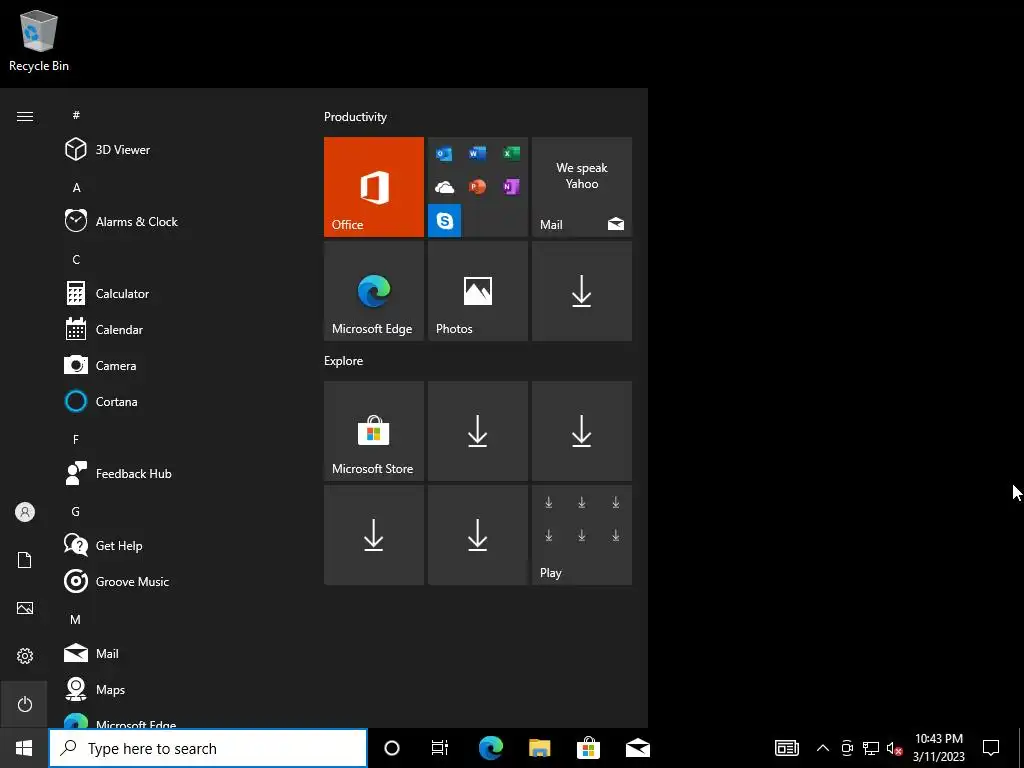Image resolution: width=1024 pixels, height=768 pixels.
Task: Jump to letter index via # header
Action: point(76,115)
